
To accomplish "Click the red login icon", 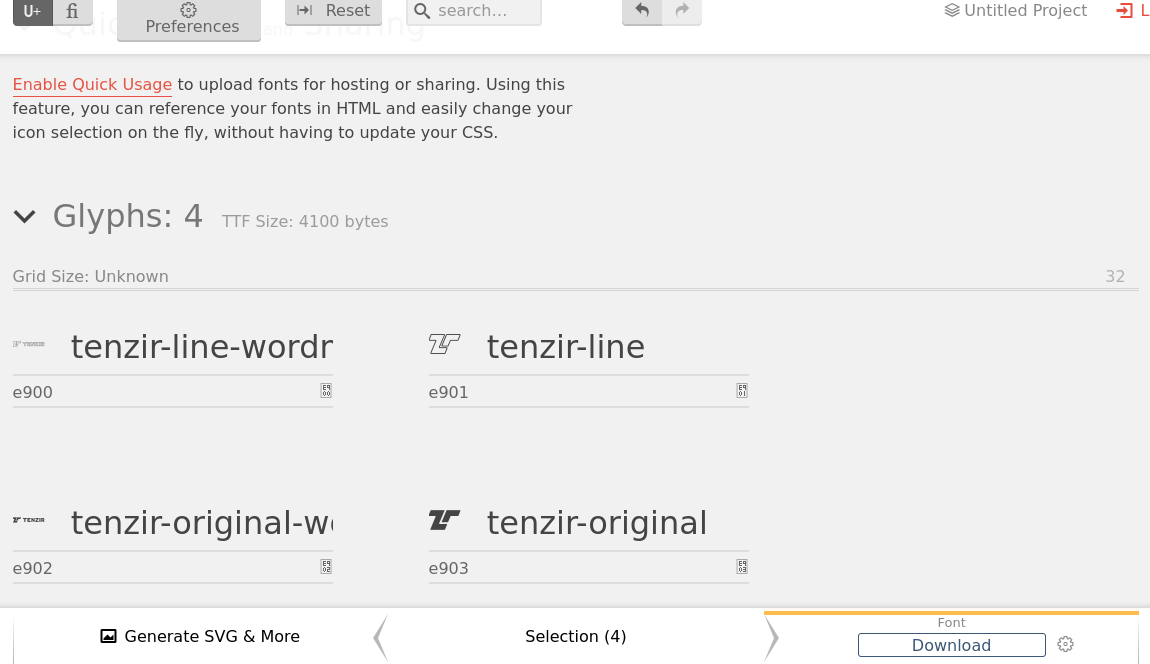I will coord(1124,10).
